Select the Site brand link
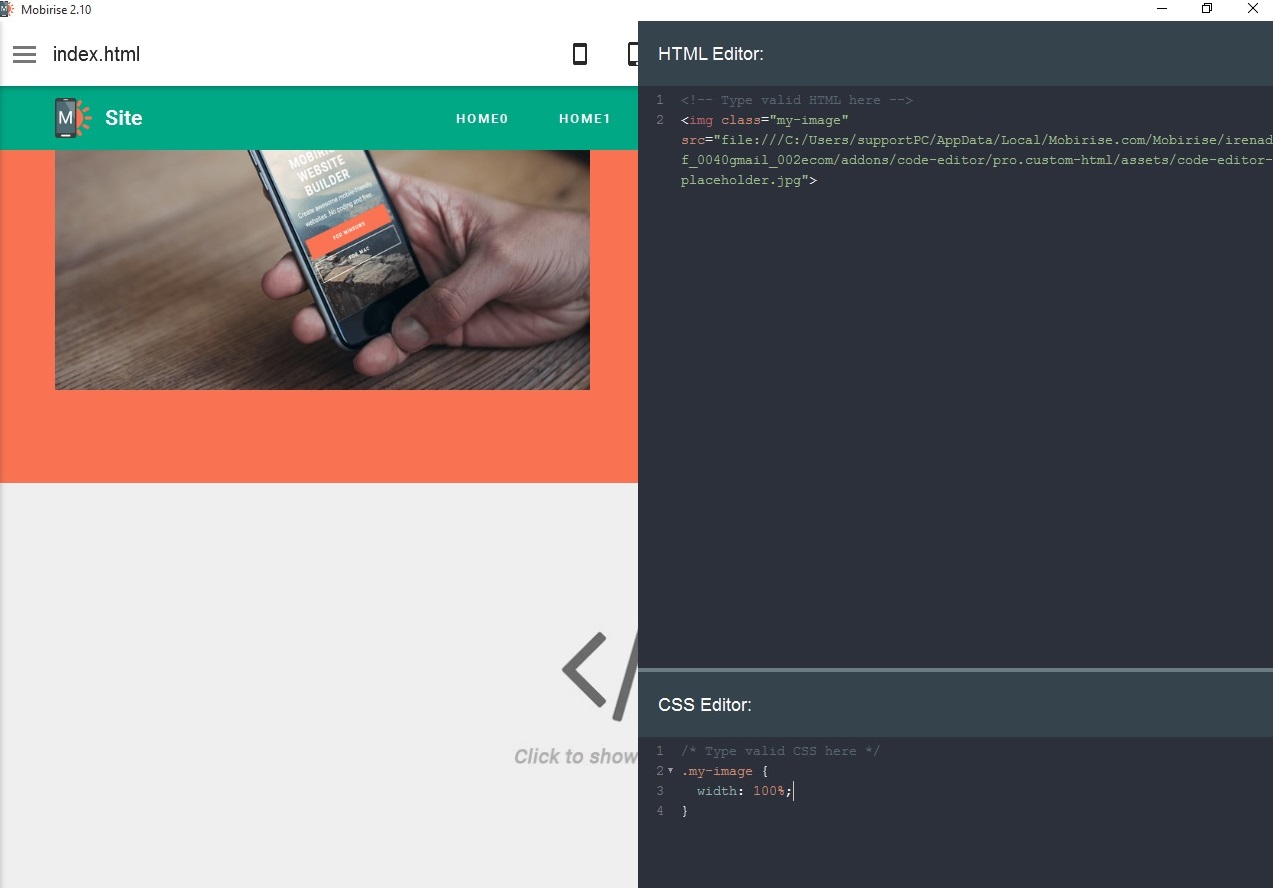 pyautogui.click(x=123, y=118)
